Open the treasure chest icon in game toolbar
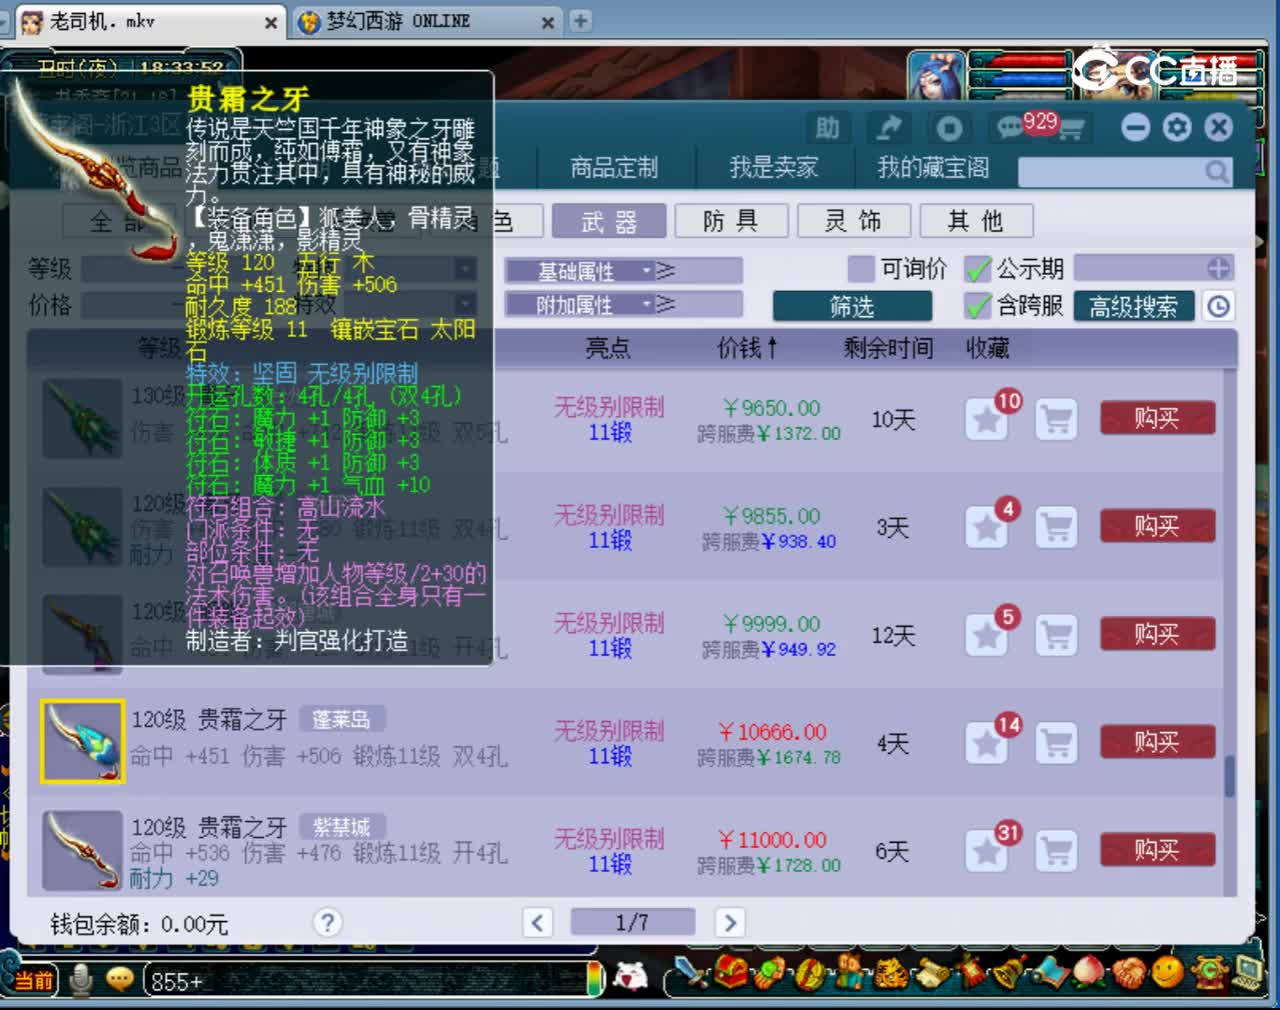The image size is (1280, 1010). (x=733, y=972)
